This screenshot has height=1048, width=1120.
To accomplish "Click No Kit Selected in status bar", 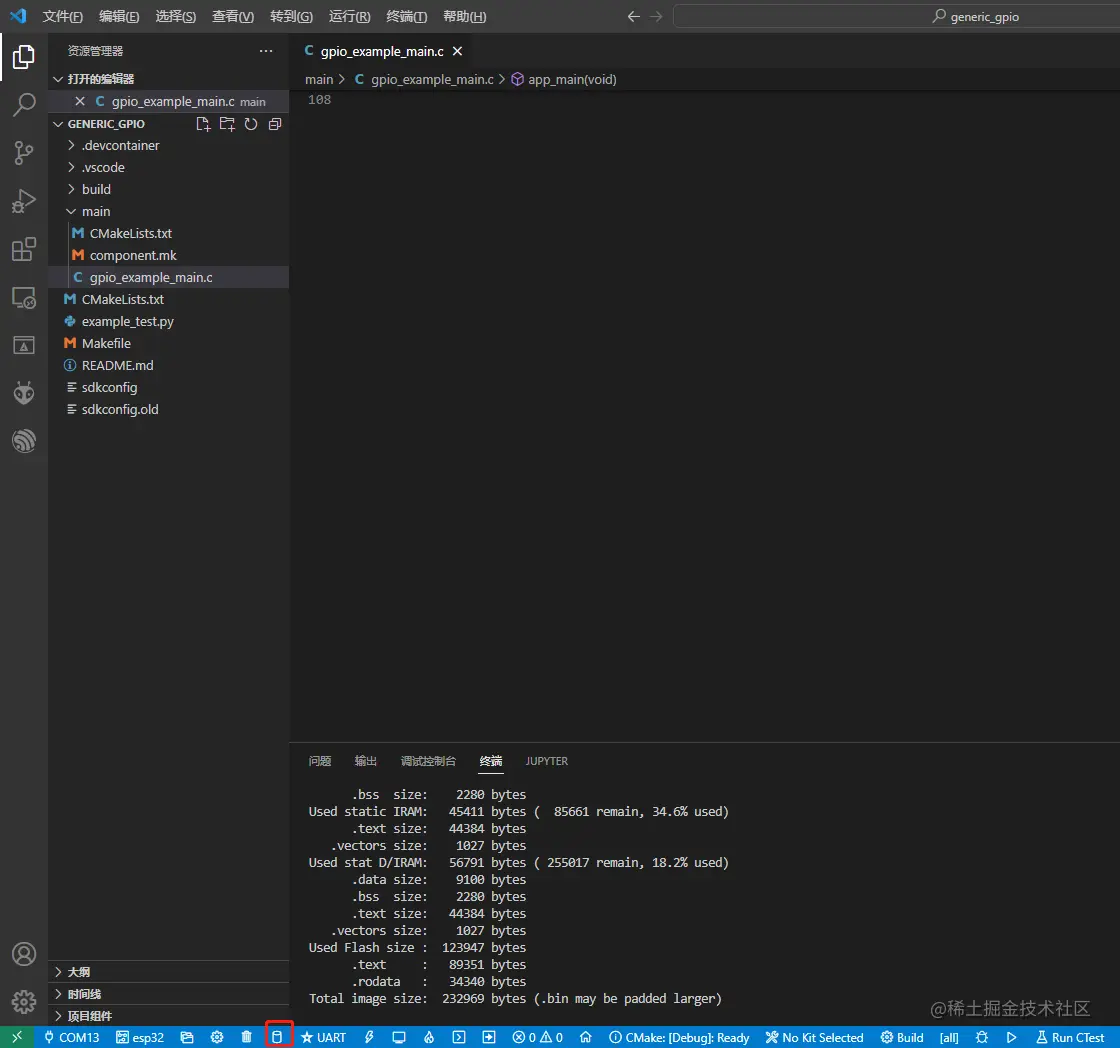I will [814, 1037].
